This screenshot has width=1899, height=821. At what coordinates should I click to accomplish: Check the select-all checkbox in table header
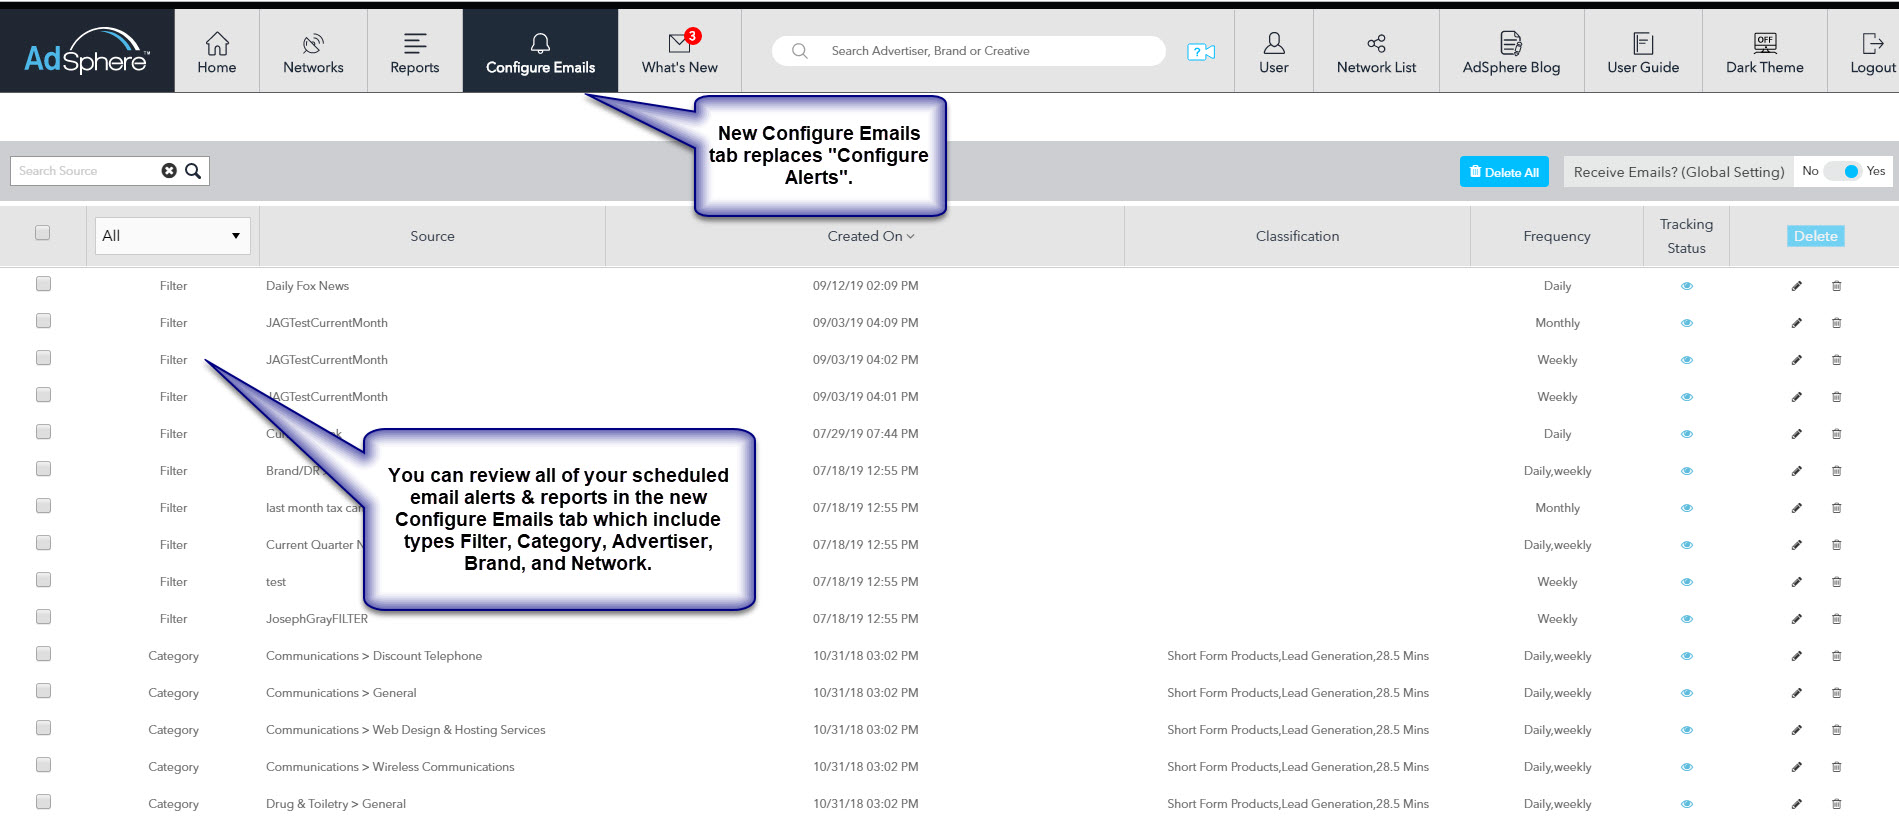coord(42,233)
